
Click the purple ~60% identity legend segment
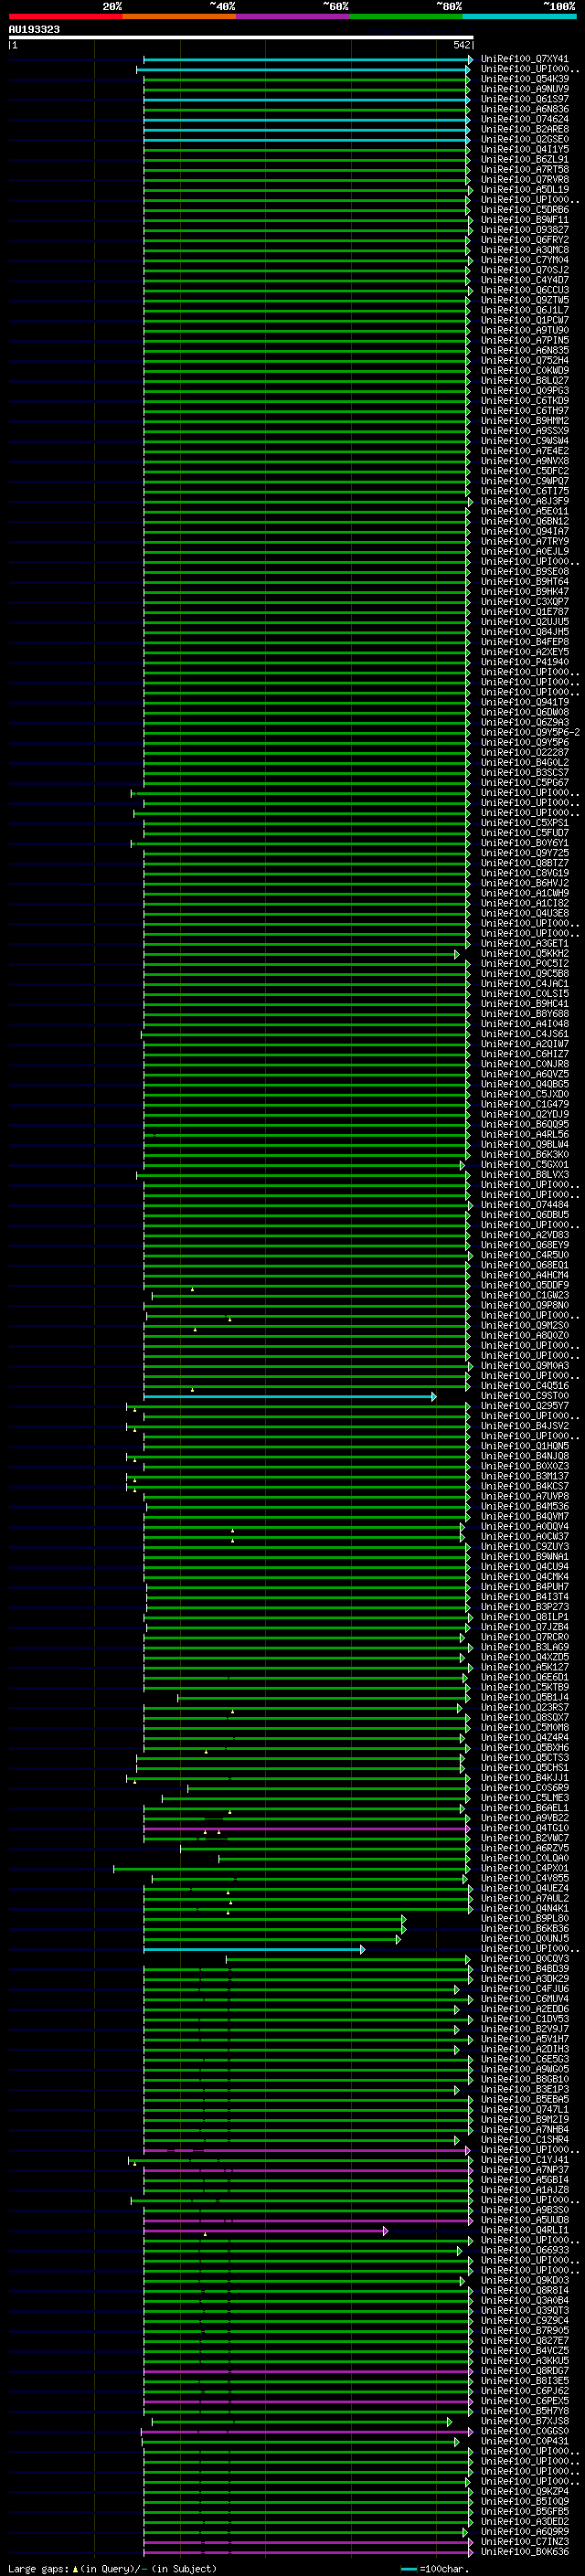tap(293, 16)
